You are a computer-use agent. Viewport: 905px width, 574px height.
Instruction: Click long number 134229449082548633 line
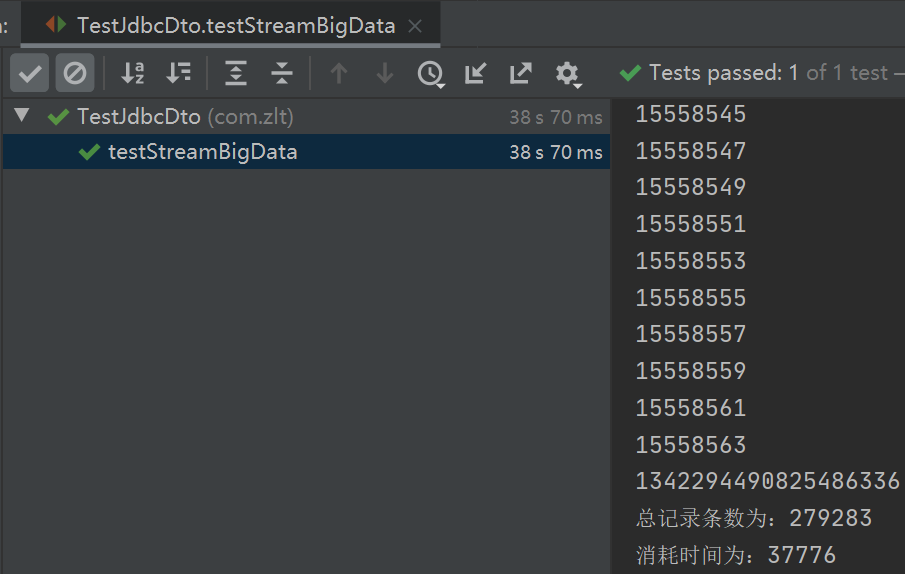coord(768,481)
